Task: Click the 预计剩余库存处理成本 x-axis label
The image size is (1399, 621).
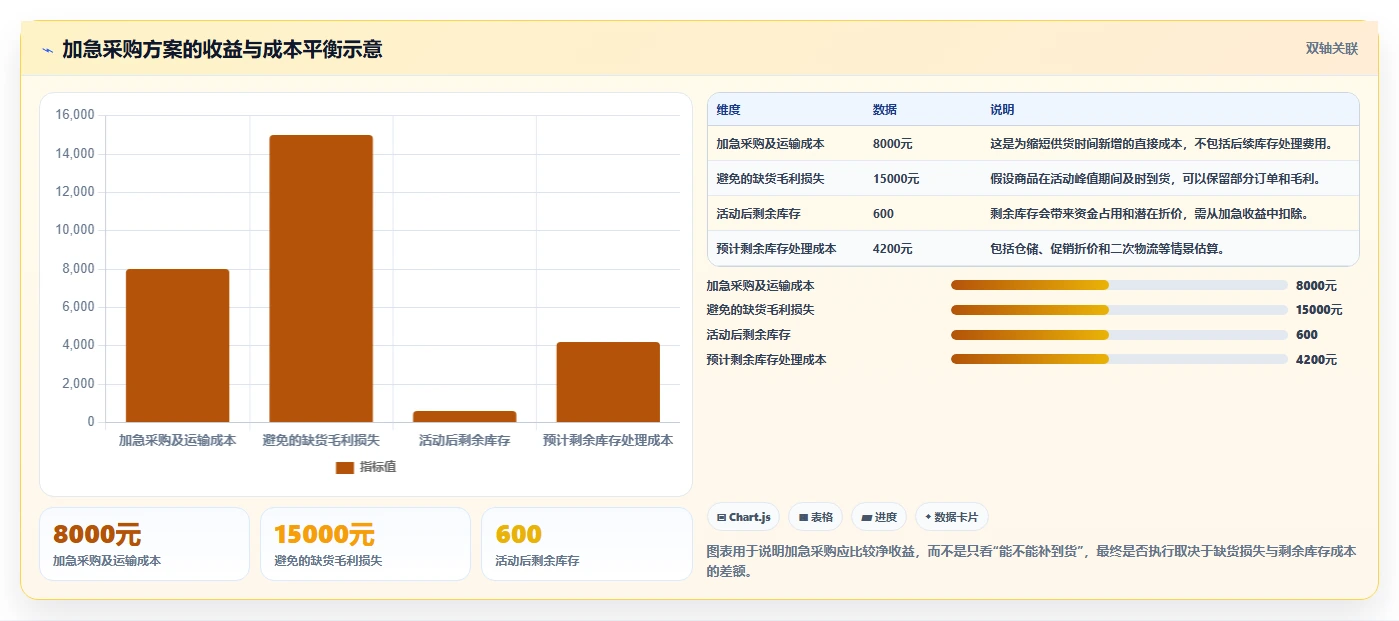Action: (608, 440)
